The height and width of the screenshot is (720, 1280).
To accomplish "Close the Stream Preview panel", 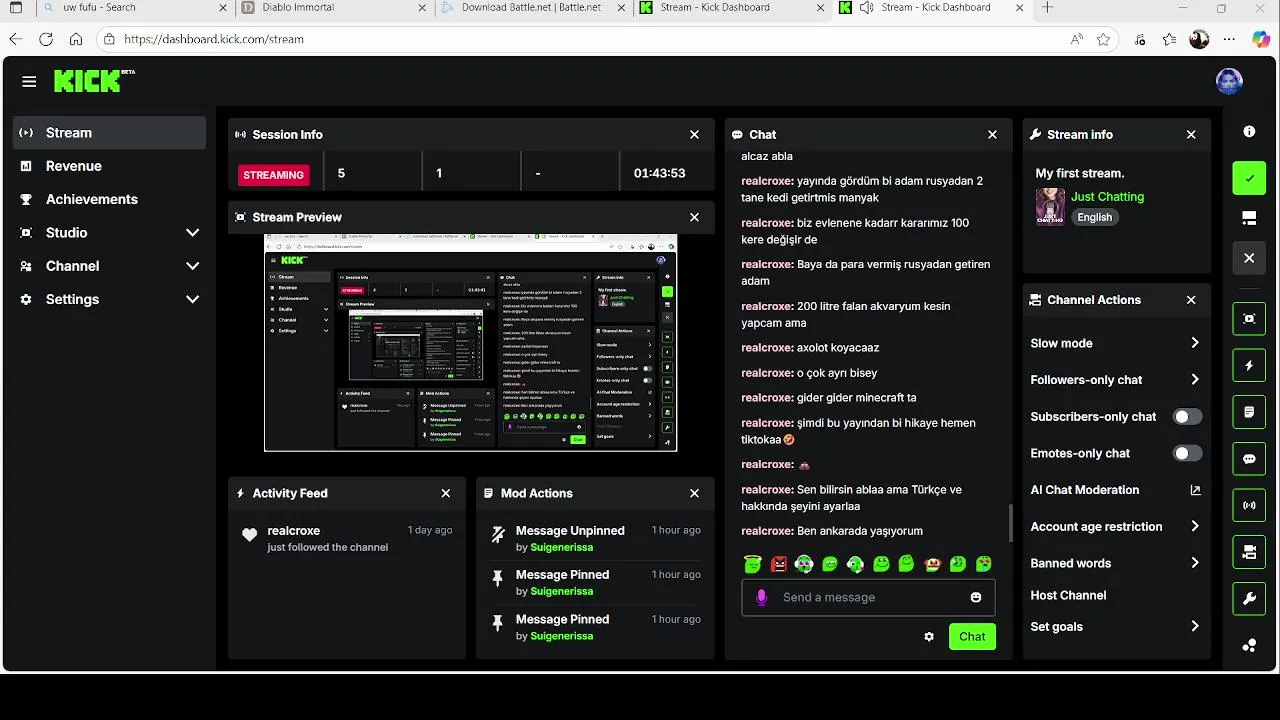I will (695, 217).
